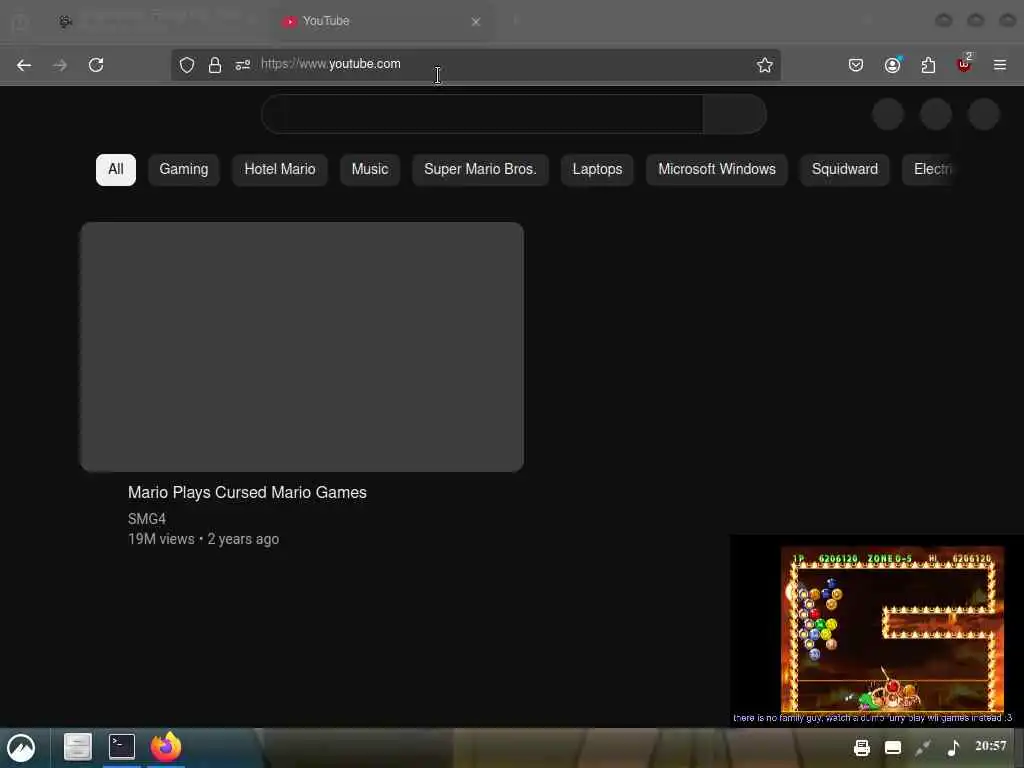This screenshot has height=768, width=1024.
Task: Click the picture-in-picture game video
Action: click(876, 630)
